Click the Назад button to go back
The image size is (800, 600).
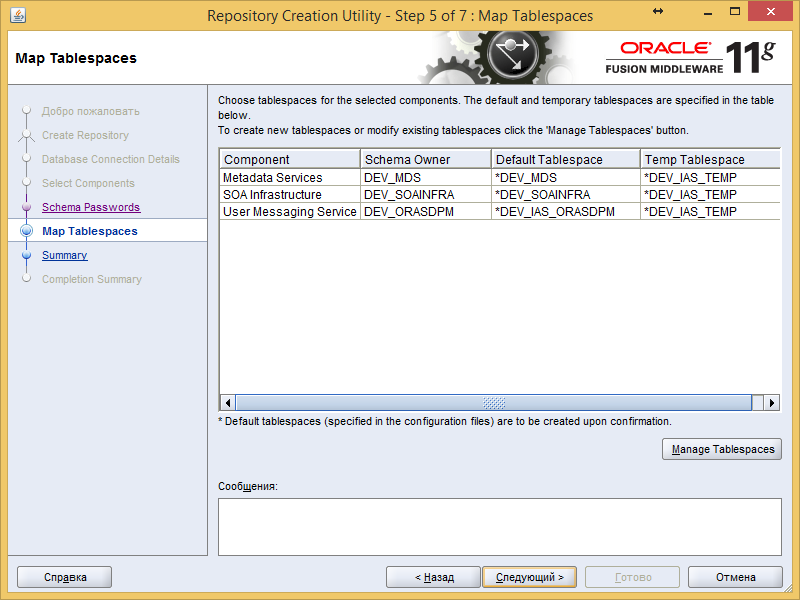pyautogui.click(x=433, y=577)
